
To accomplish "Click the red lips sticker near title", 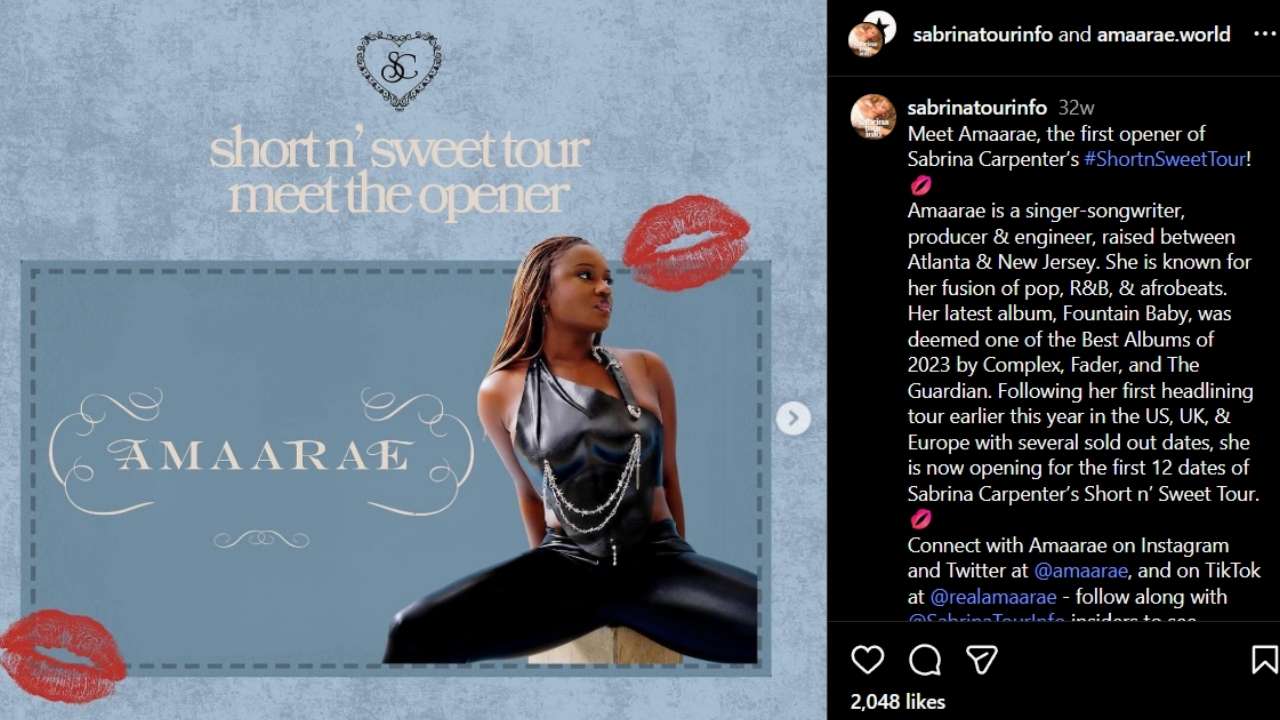I will tap(686, 242).
